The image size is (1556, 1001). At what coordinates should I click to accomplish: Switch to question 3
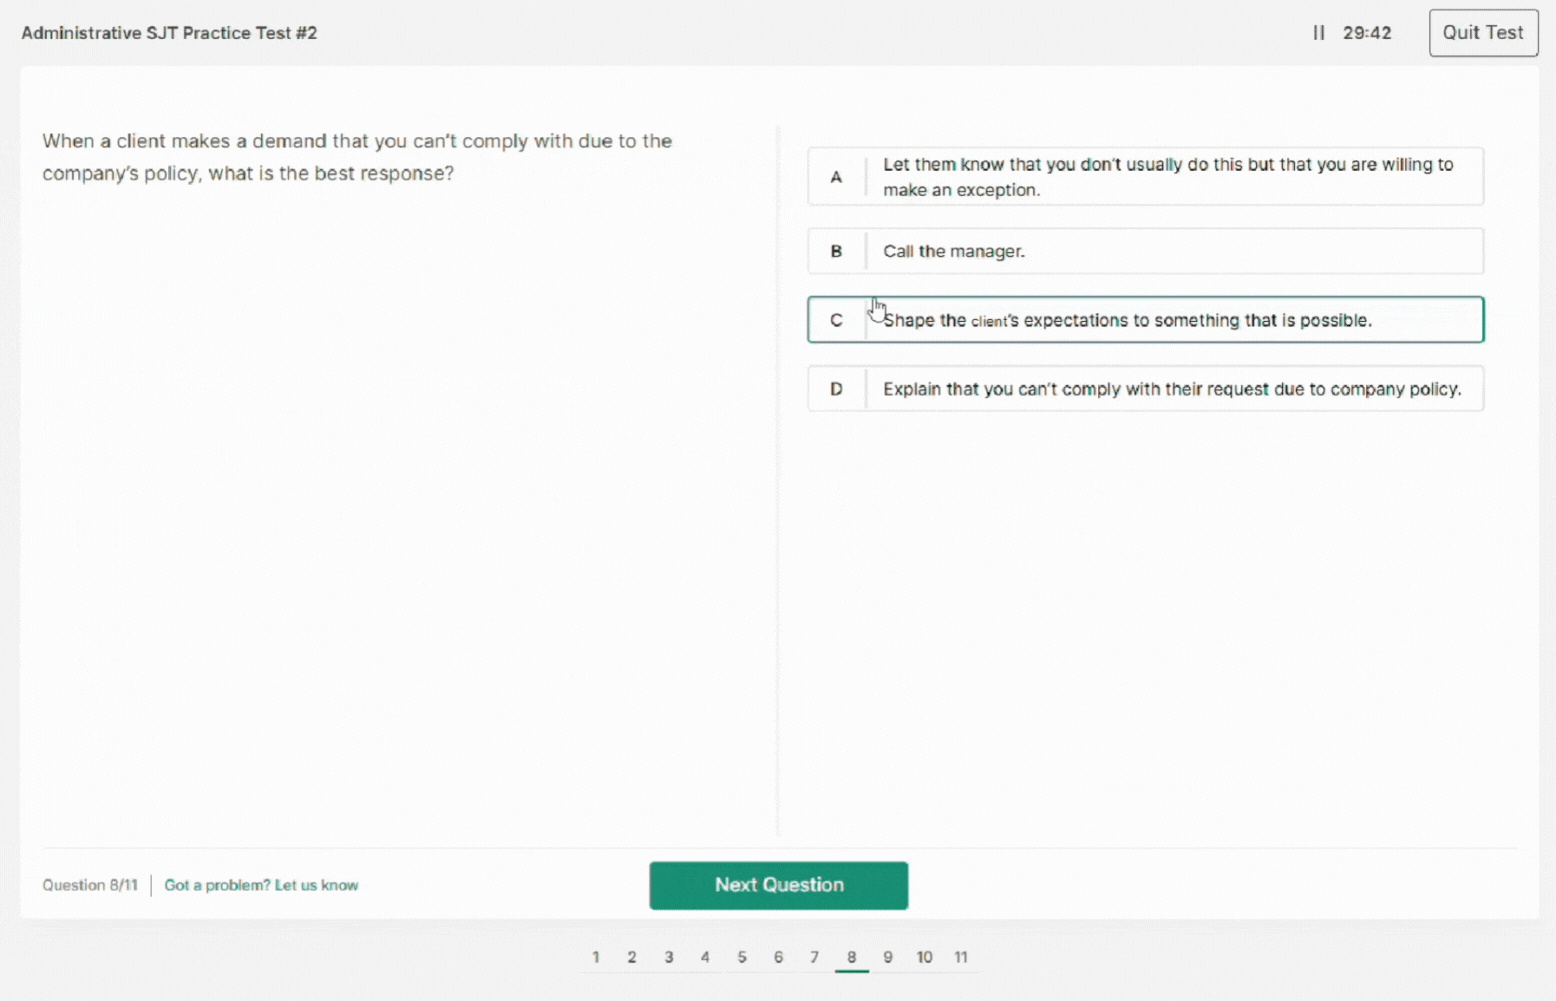pyautogui.click(x=669, y=957)
